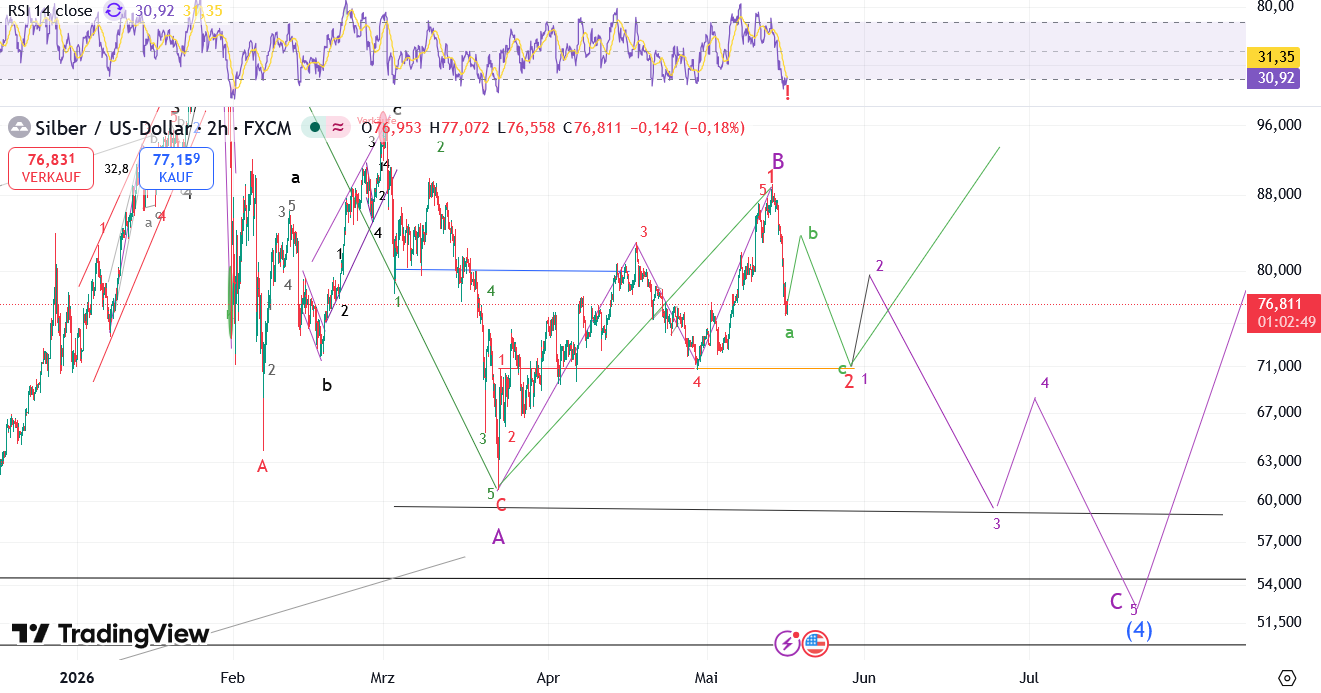Viewport: 1321px width, 693px height.
Task: Open the purple lightning event marker
Action: [x=789, y=643]
